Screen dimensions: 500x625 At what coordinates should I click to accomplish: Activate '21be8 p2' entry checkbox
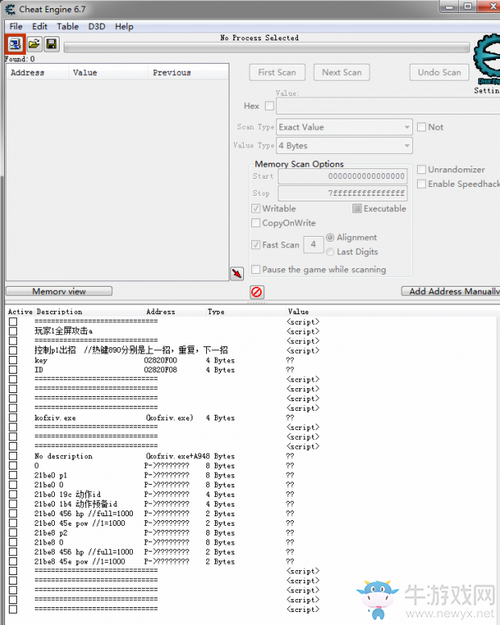pyautogui.click(x=13, y=533)
